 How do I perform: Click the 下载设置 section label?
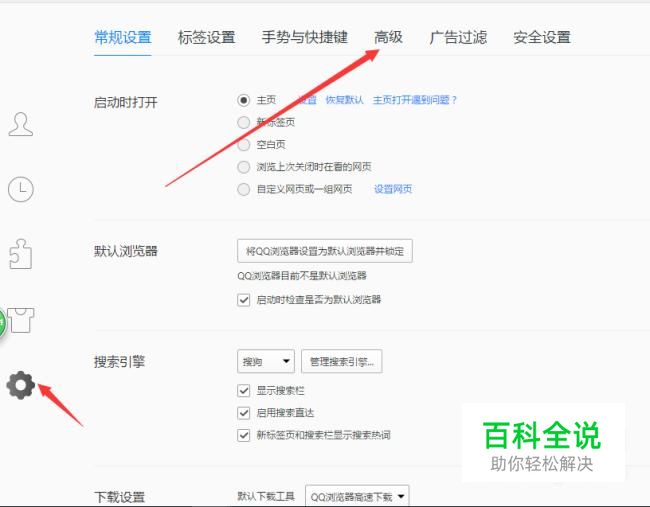119,497
